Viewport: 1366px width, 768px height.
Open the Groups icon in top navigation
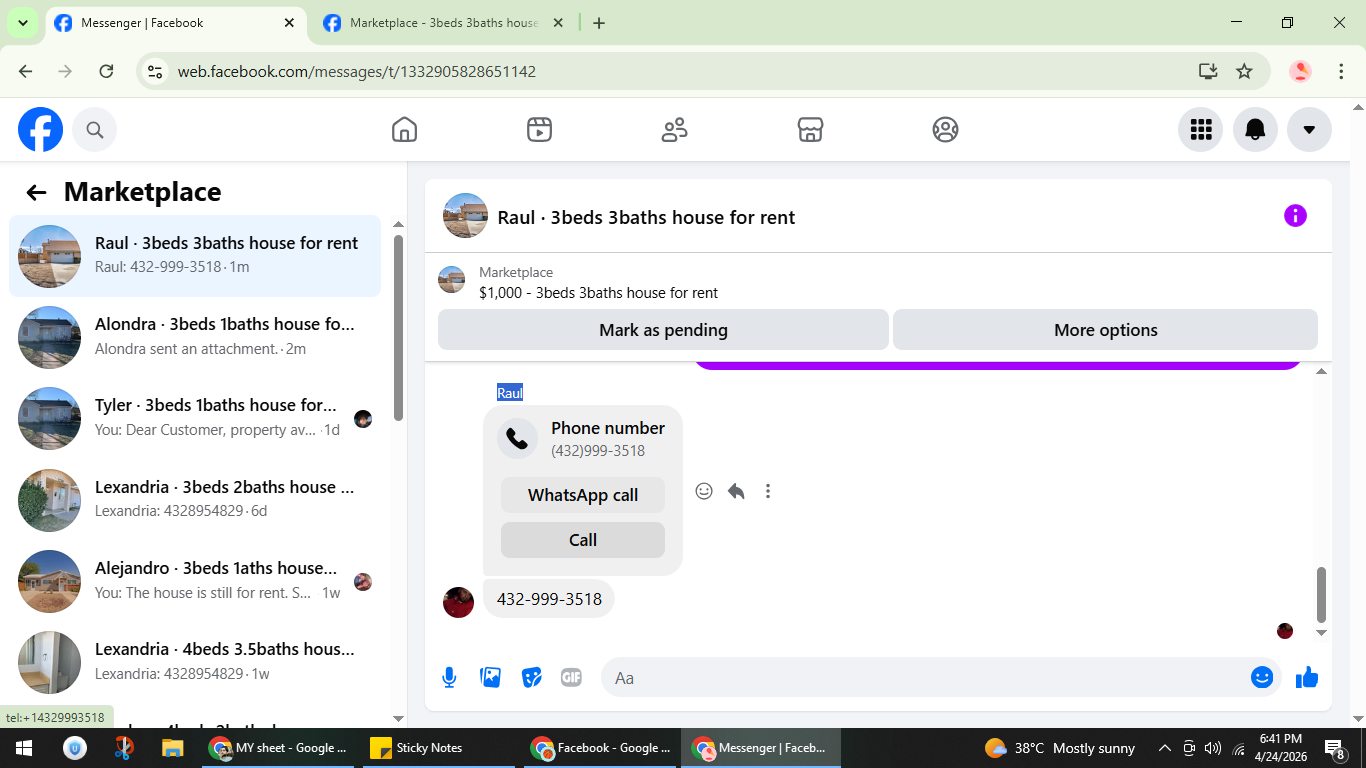(945, 130)
